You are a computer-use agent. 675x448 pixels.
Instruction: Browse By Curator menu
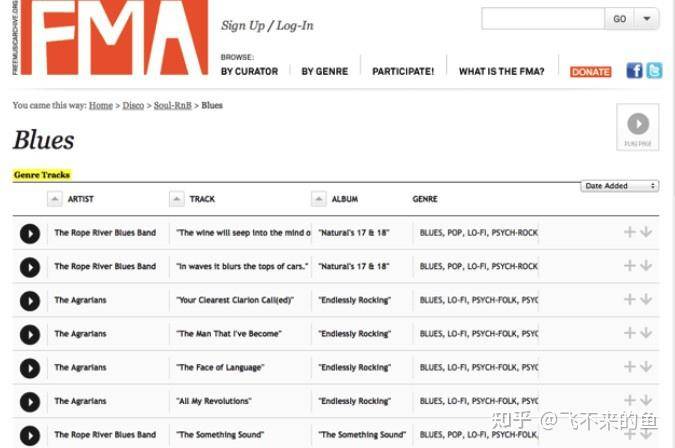(x=249, y=71)
